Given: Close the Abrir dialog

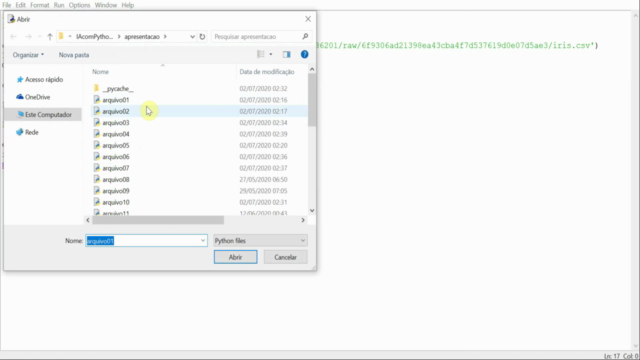Looking at the screenshot, I should coord(308,19).
